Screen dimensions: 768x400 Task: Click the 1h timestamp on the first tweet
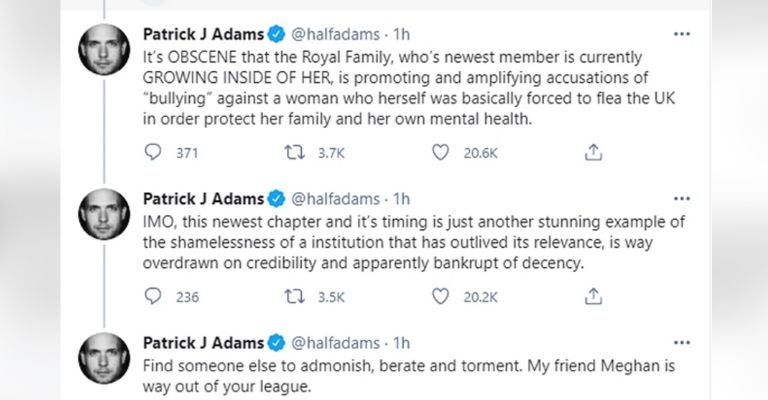point(399,34)
